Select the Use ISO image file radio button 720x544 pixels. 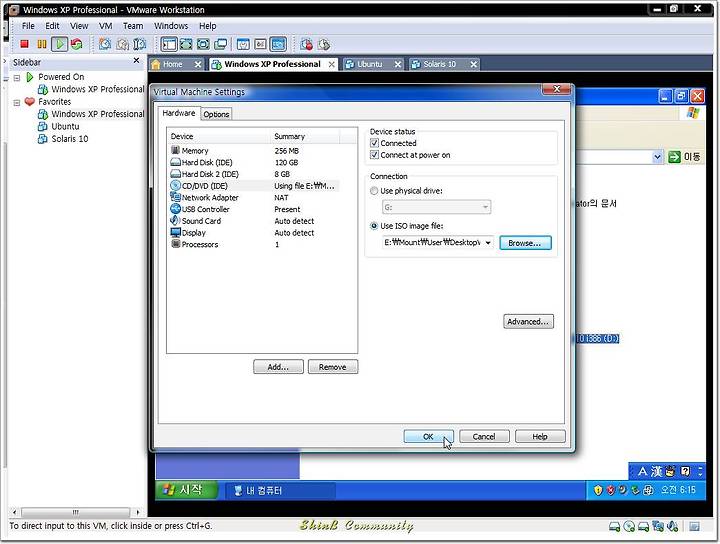click(x=374, y=226)
